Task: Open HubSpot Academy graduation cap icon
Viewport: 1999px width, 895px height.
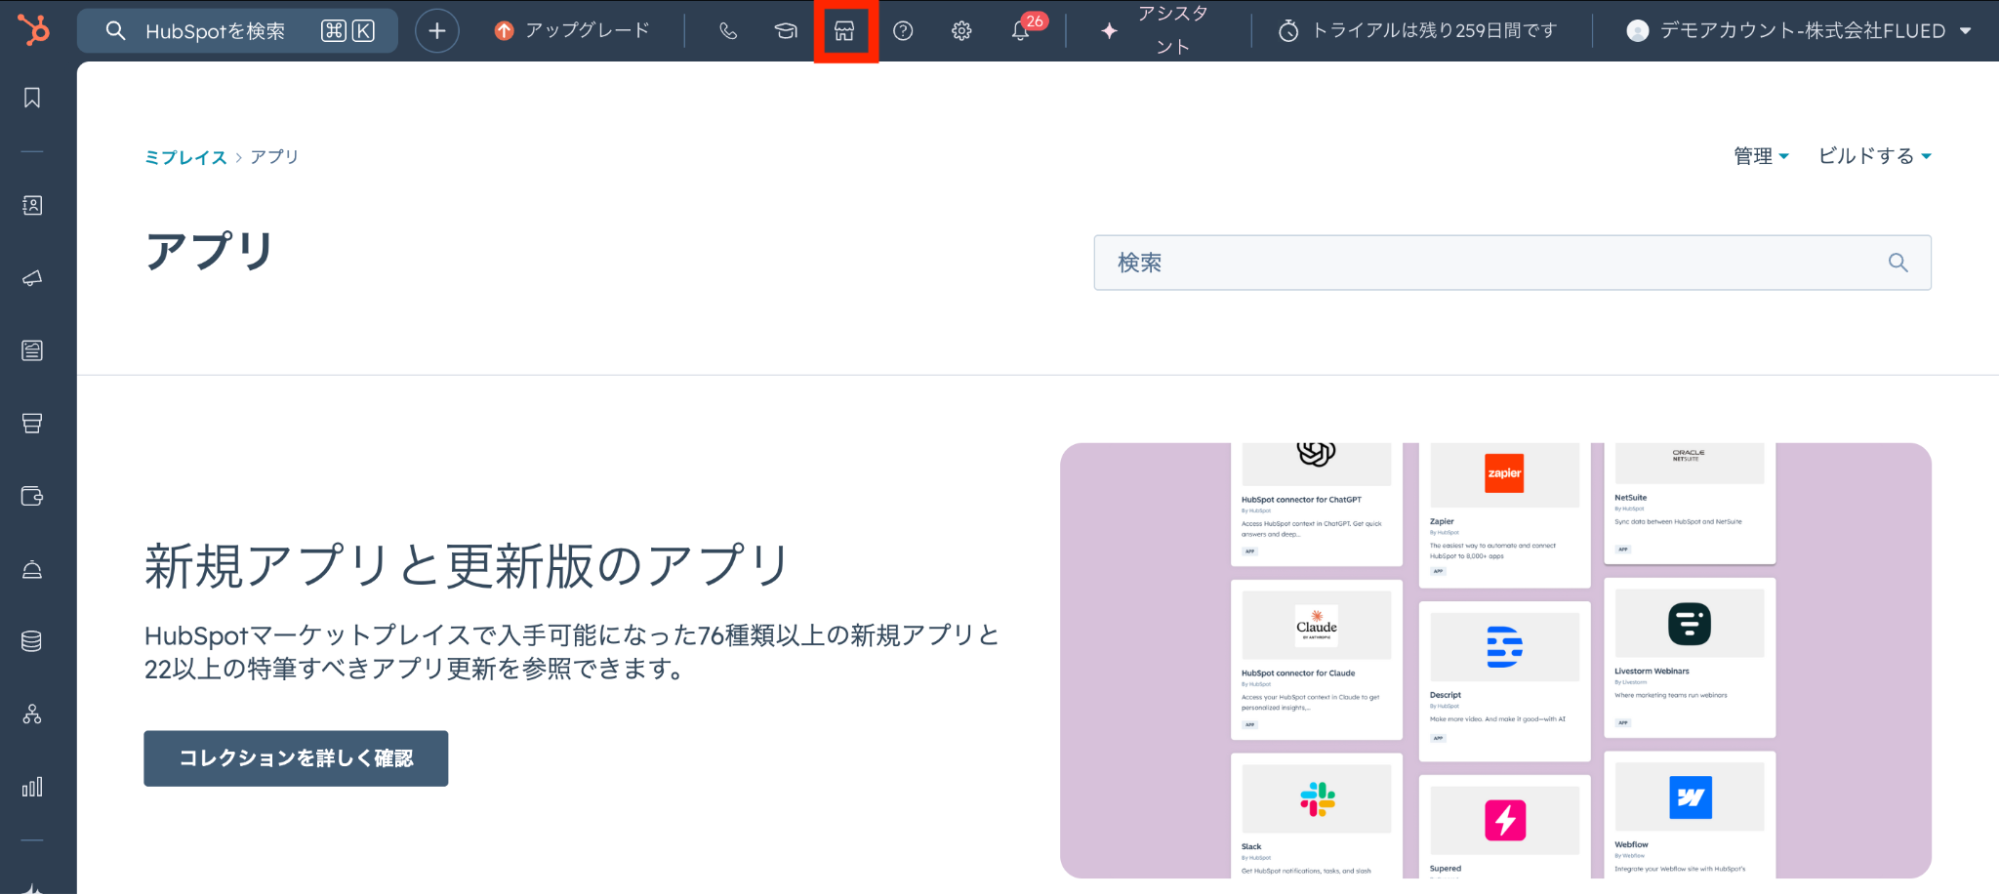Action: coord(786,31)
